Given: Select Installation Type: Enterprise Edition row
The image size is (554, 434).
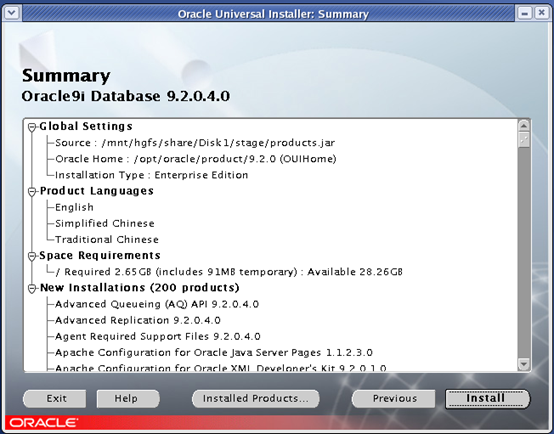Looking at the screenshot, I should 152,175.
